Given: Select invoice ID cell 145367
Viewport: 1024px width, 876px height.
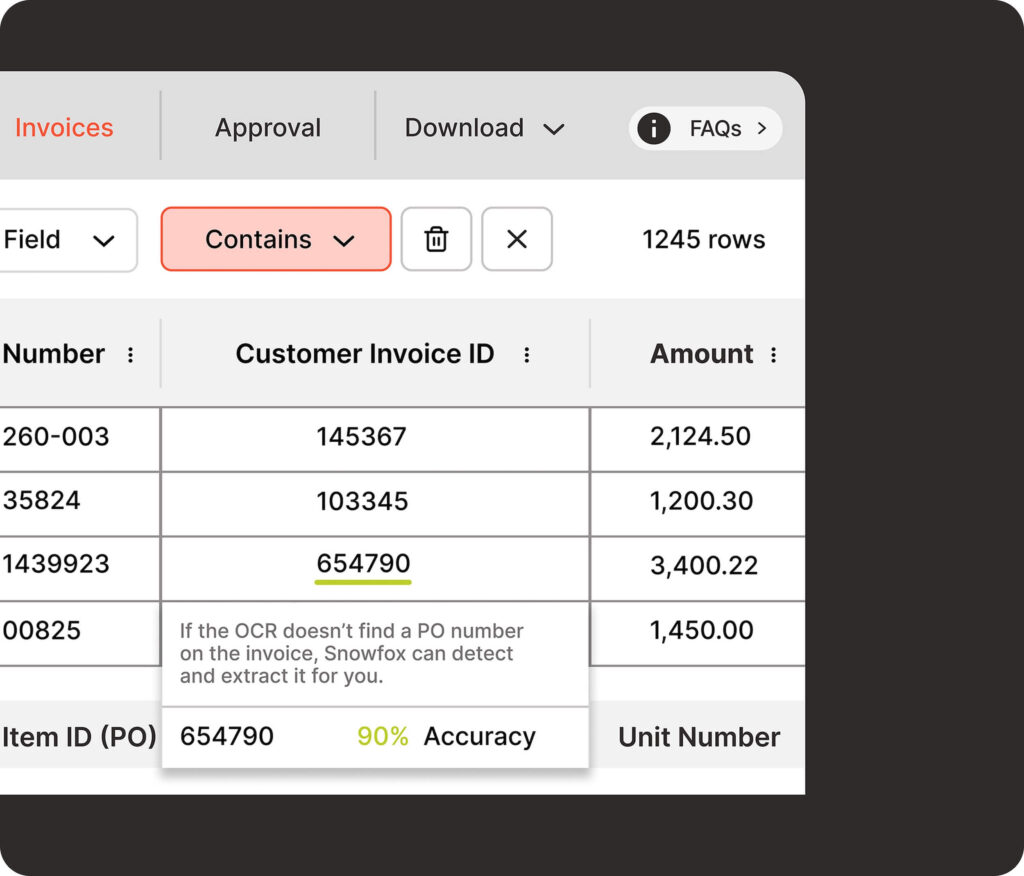Looking at the screenshot, I should point(362,437).
